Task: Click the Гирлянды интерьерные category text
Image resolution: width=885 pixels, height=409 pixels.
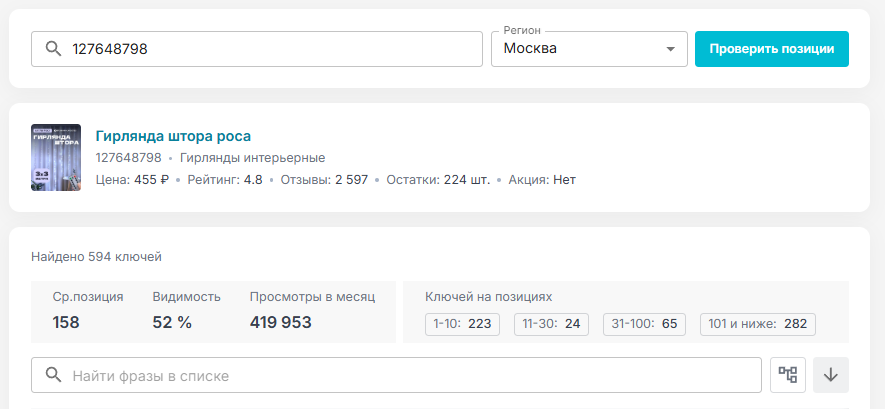Action: 252,158
